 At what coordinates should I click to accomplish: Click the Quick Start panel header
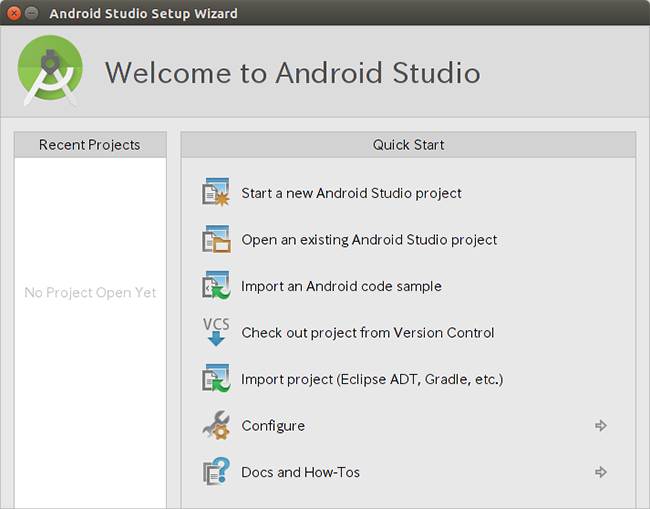tap(408, 145)
